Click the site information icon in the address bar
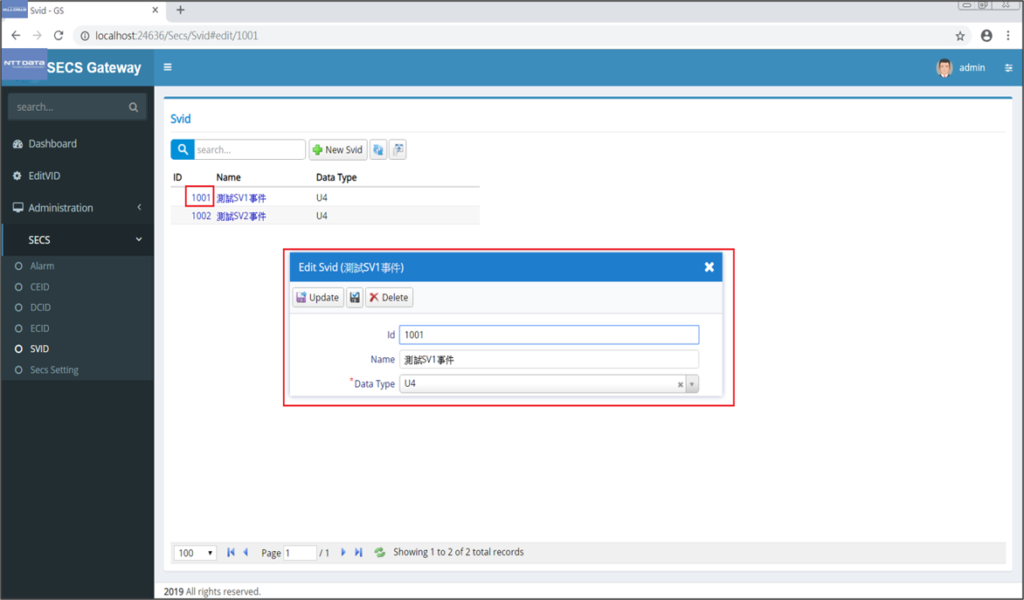Screen dimensions: 1024x600 tap(85, 36)
